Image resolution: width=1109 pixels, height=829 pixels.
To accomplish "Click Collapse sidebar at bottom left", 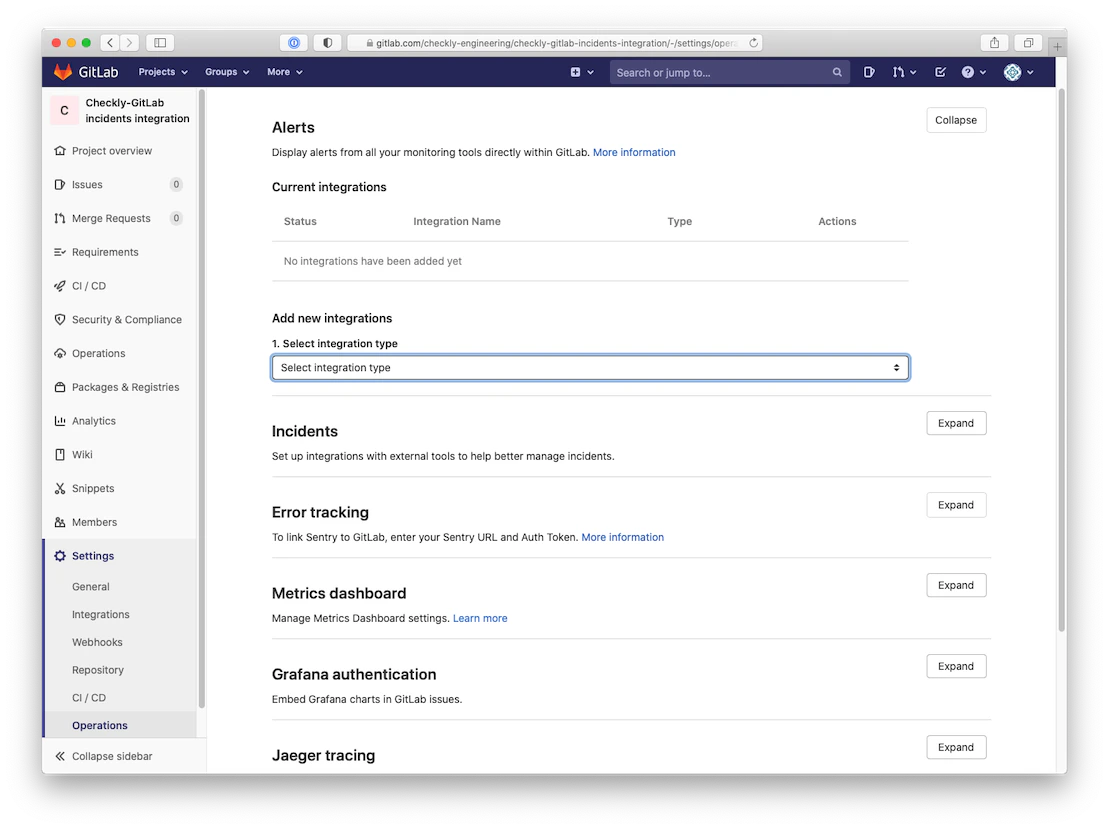I will click(104, 756).
